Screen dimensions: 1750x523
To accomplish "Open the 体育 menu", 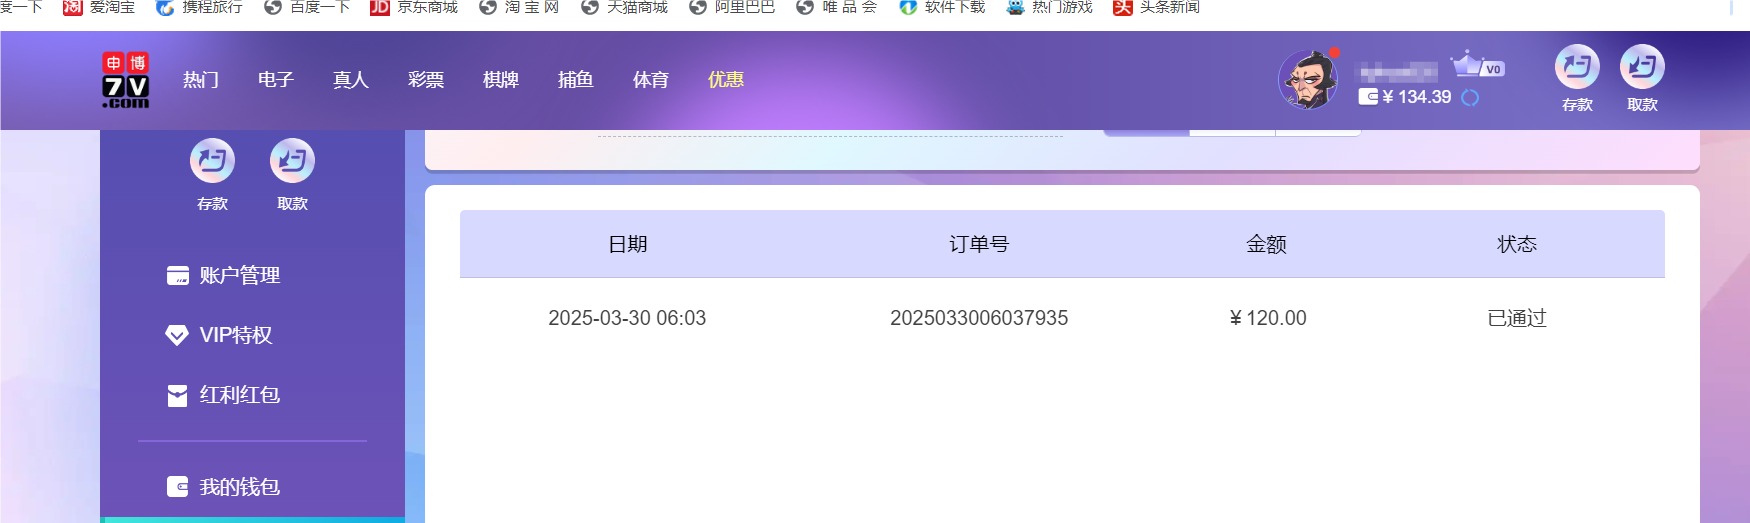I will pos(651,80).
